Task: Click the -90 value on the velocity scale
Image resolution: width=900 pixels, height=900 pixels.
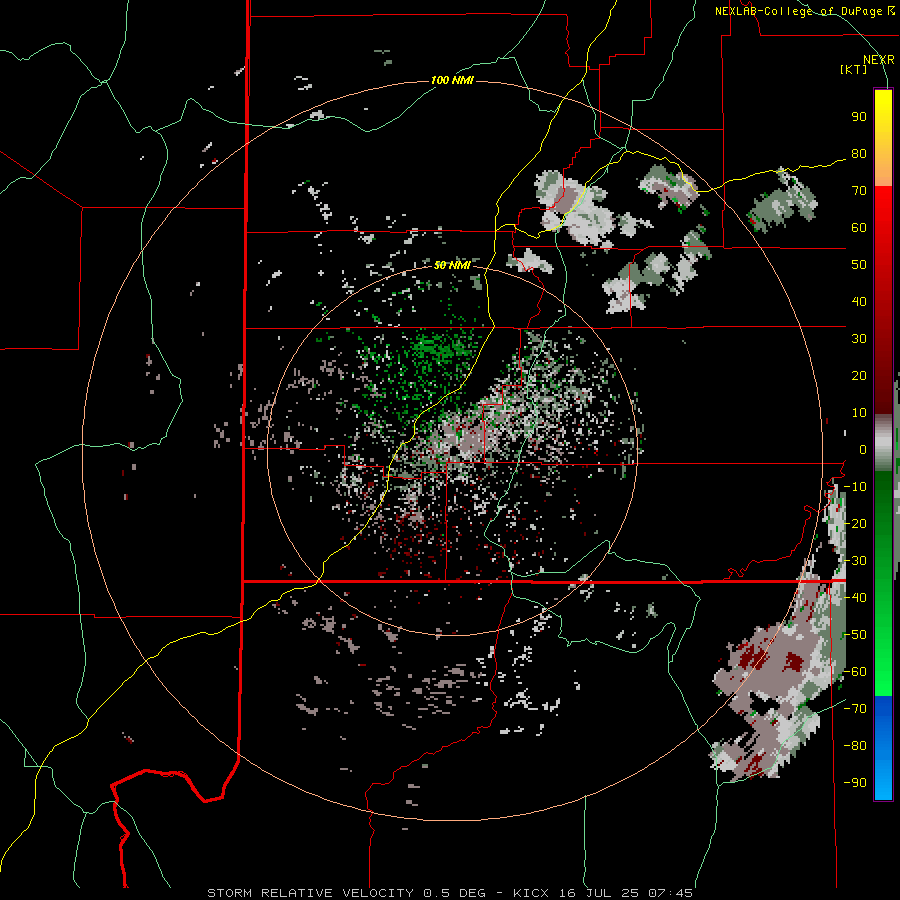Action: tap(855, 782)
